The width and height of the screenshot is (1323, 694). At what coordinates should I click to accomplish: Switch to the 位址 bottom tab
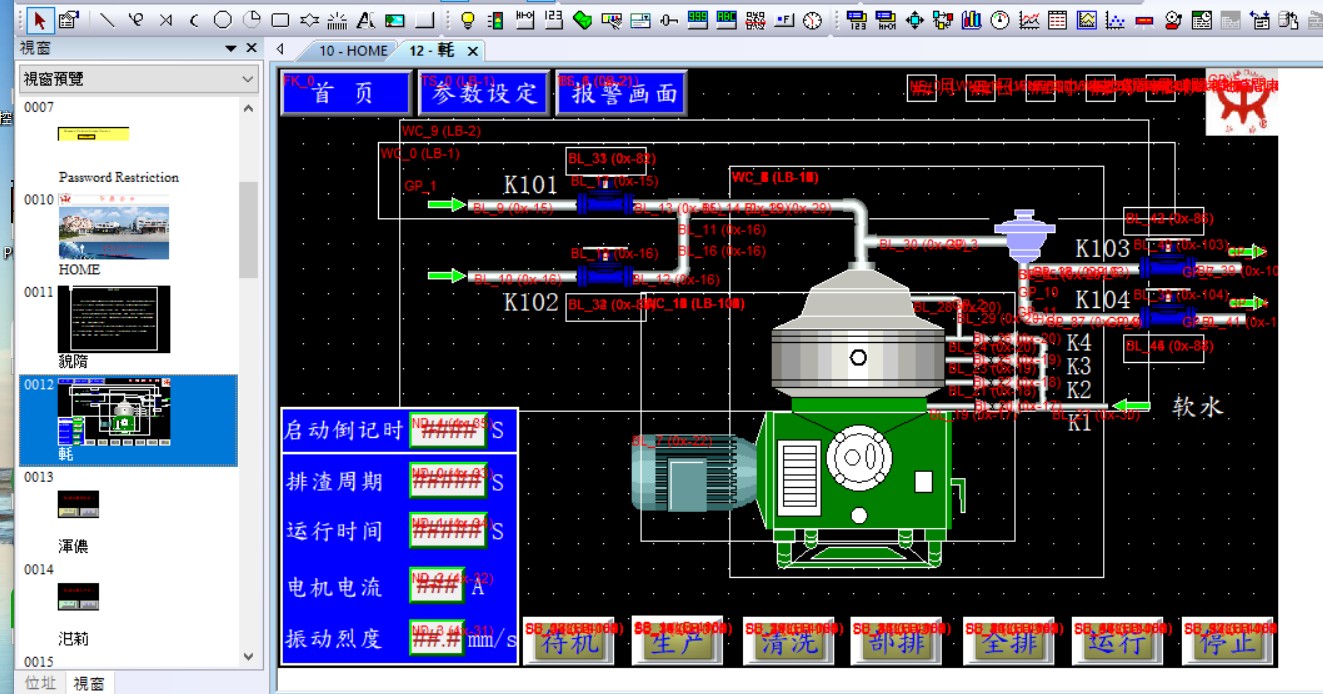coord(40,683)
